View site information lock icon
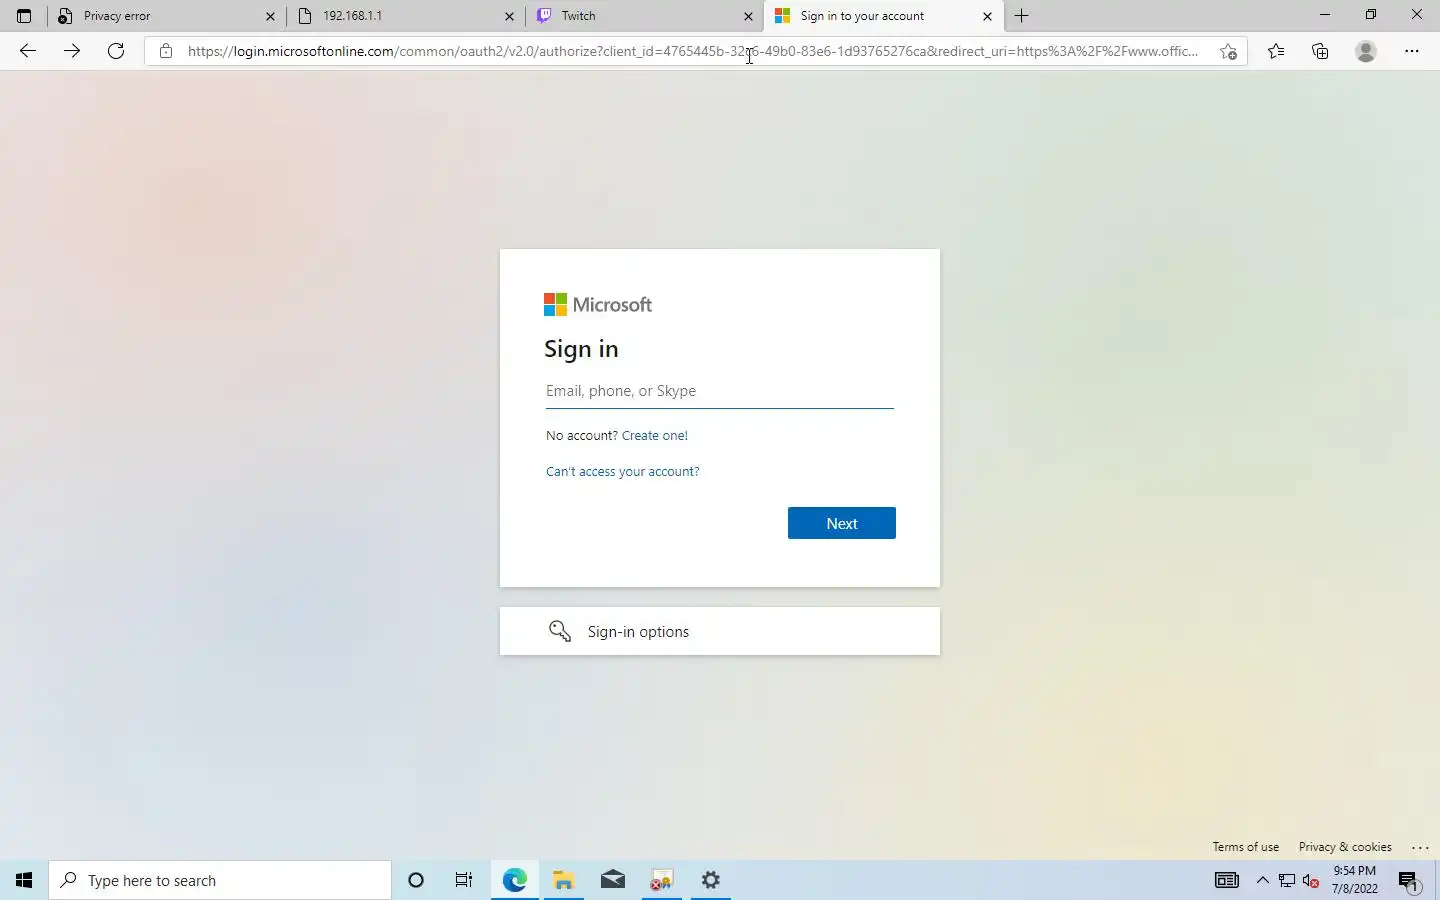Image resolution: width=1440 pixels, height=900 pixels. (x=166, y=51)
